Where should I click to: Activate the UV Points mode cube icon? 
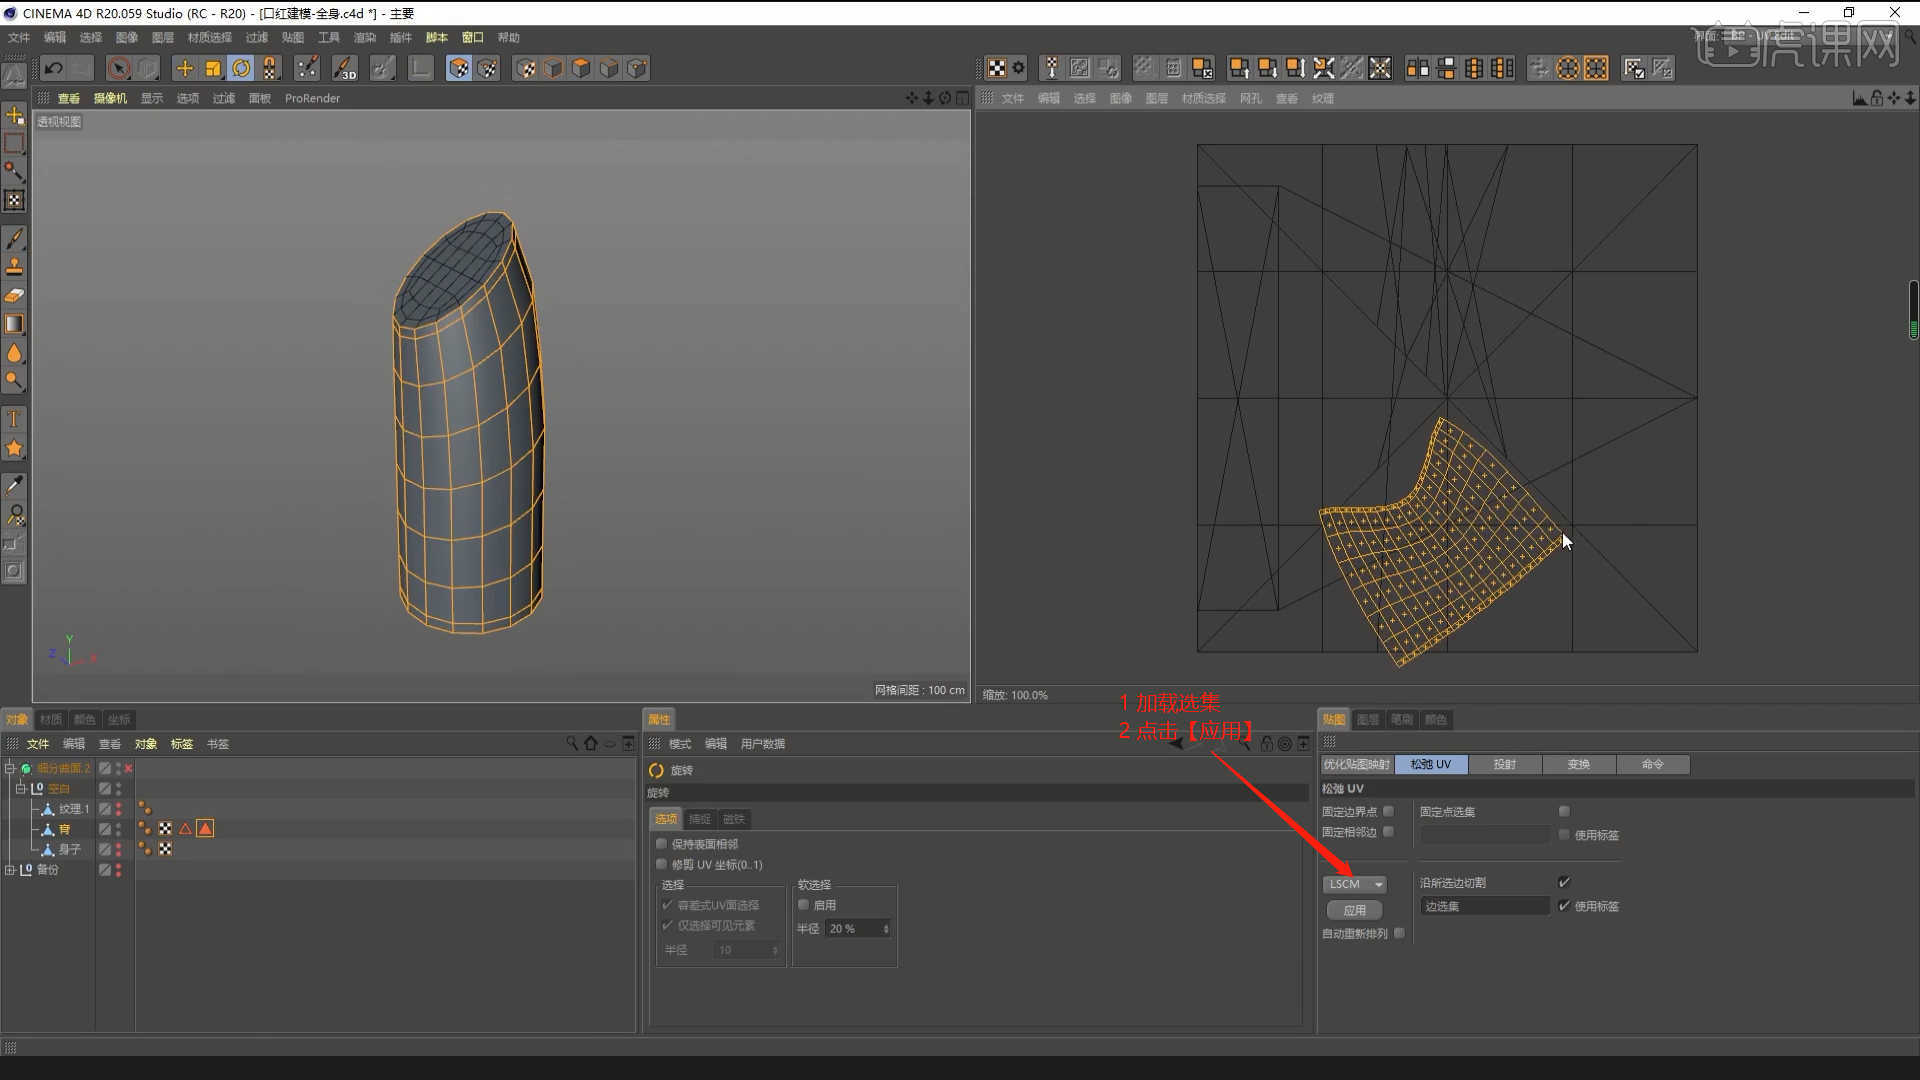[x=487, y=68]
